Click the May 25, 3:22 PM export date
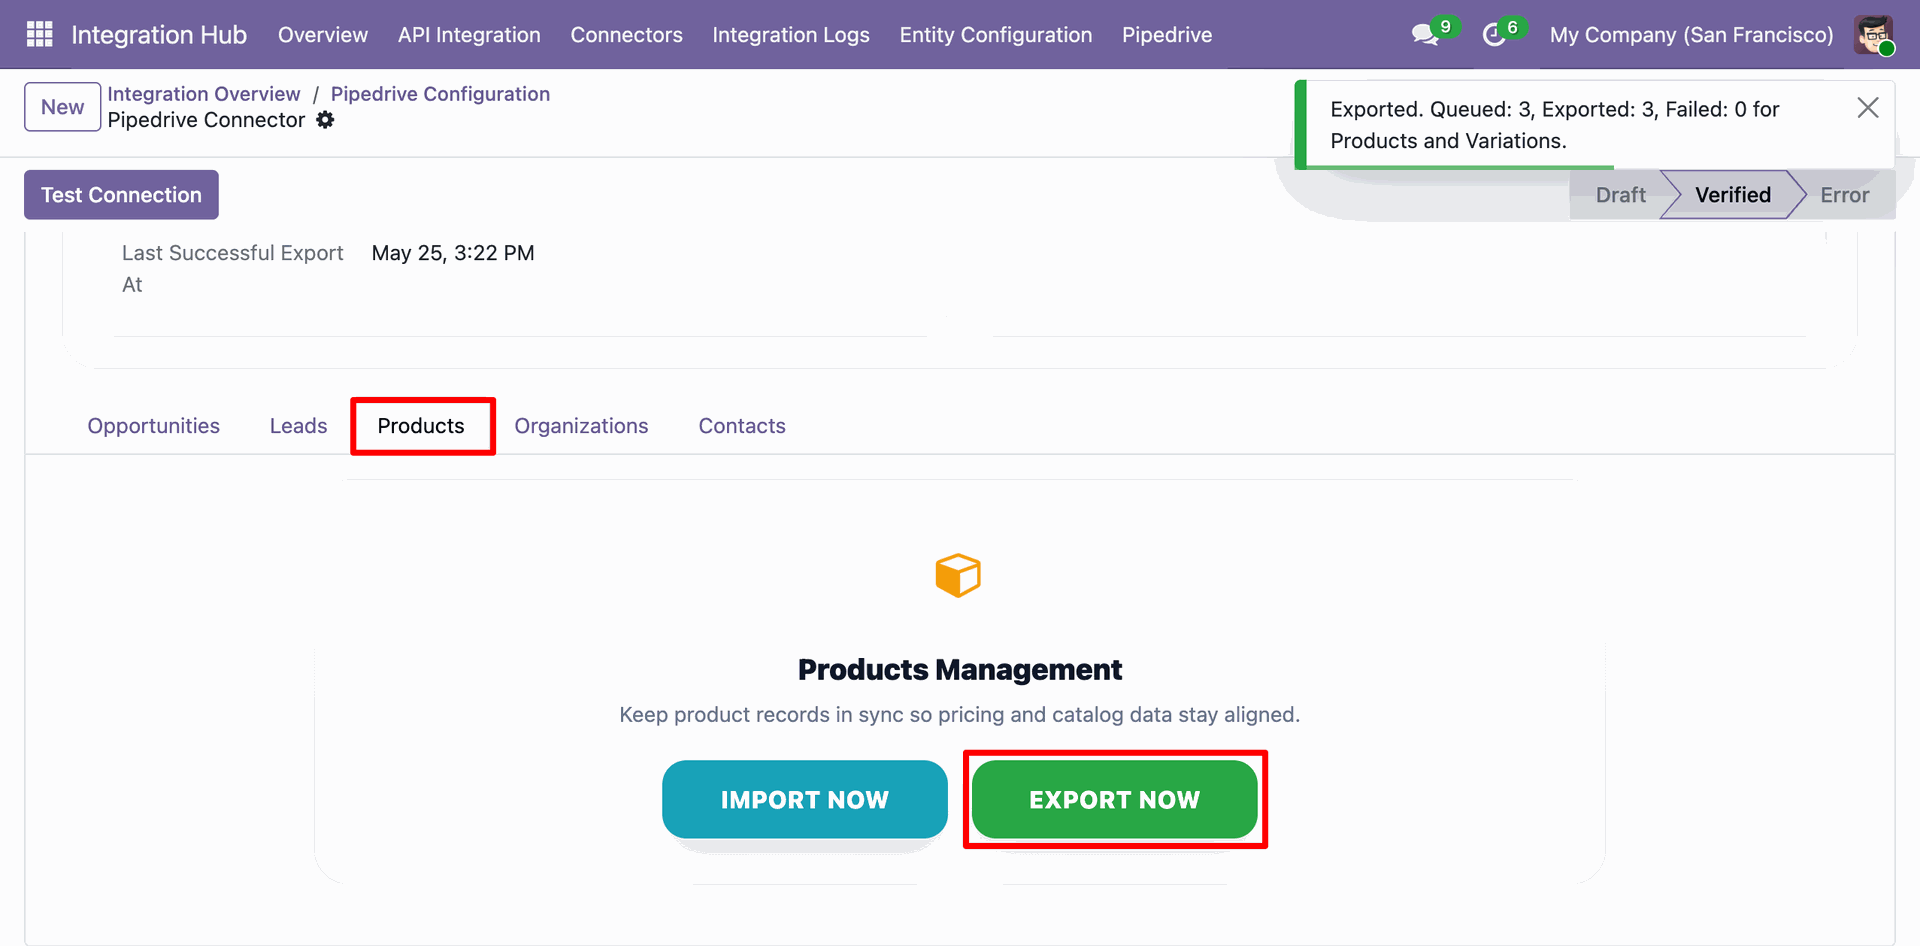 click(x=453, y=253)
